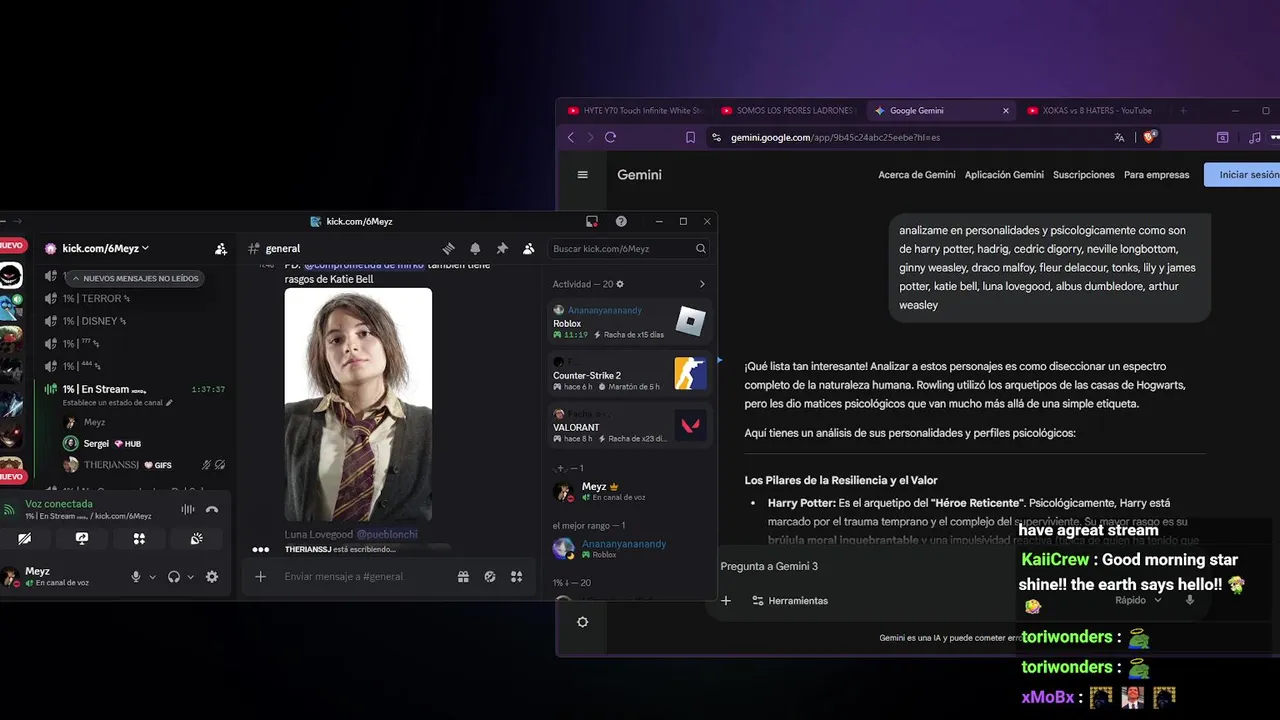Go back in the browser

tap(571, 138)
